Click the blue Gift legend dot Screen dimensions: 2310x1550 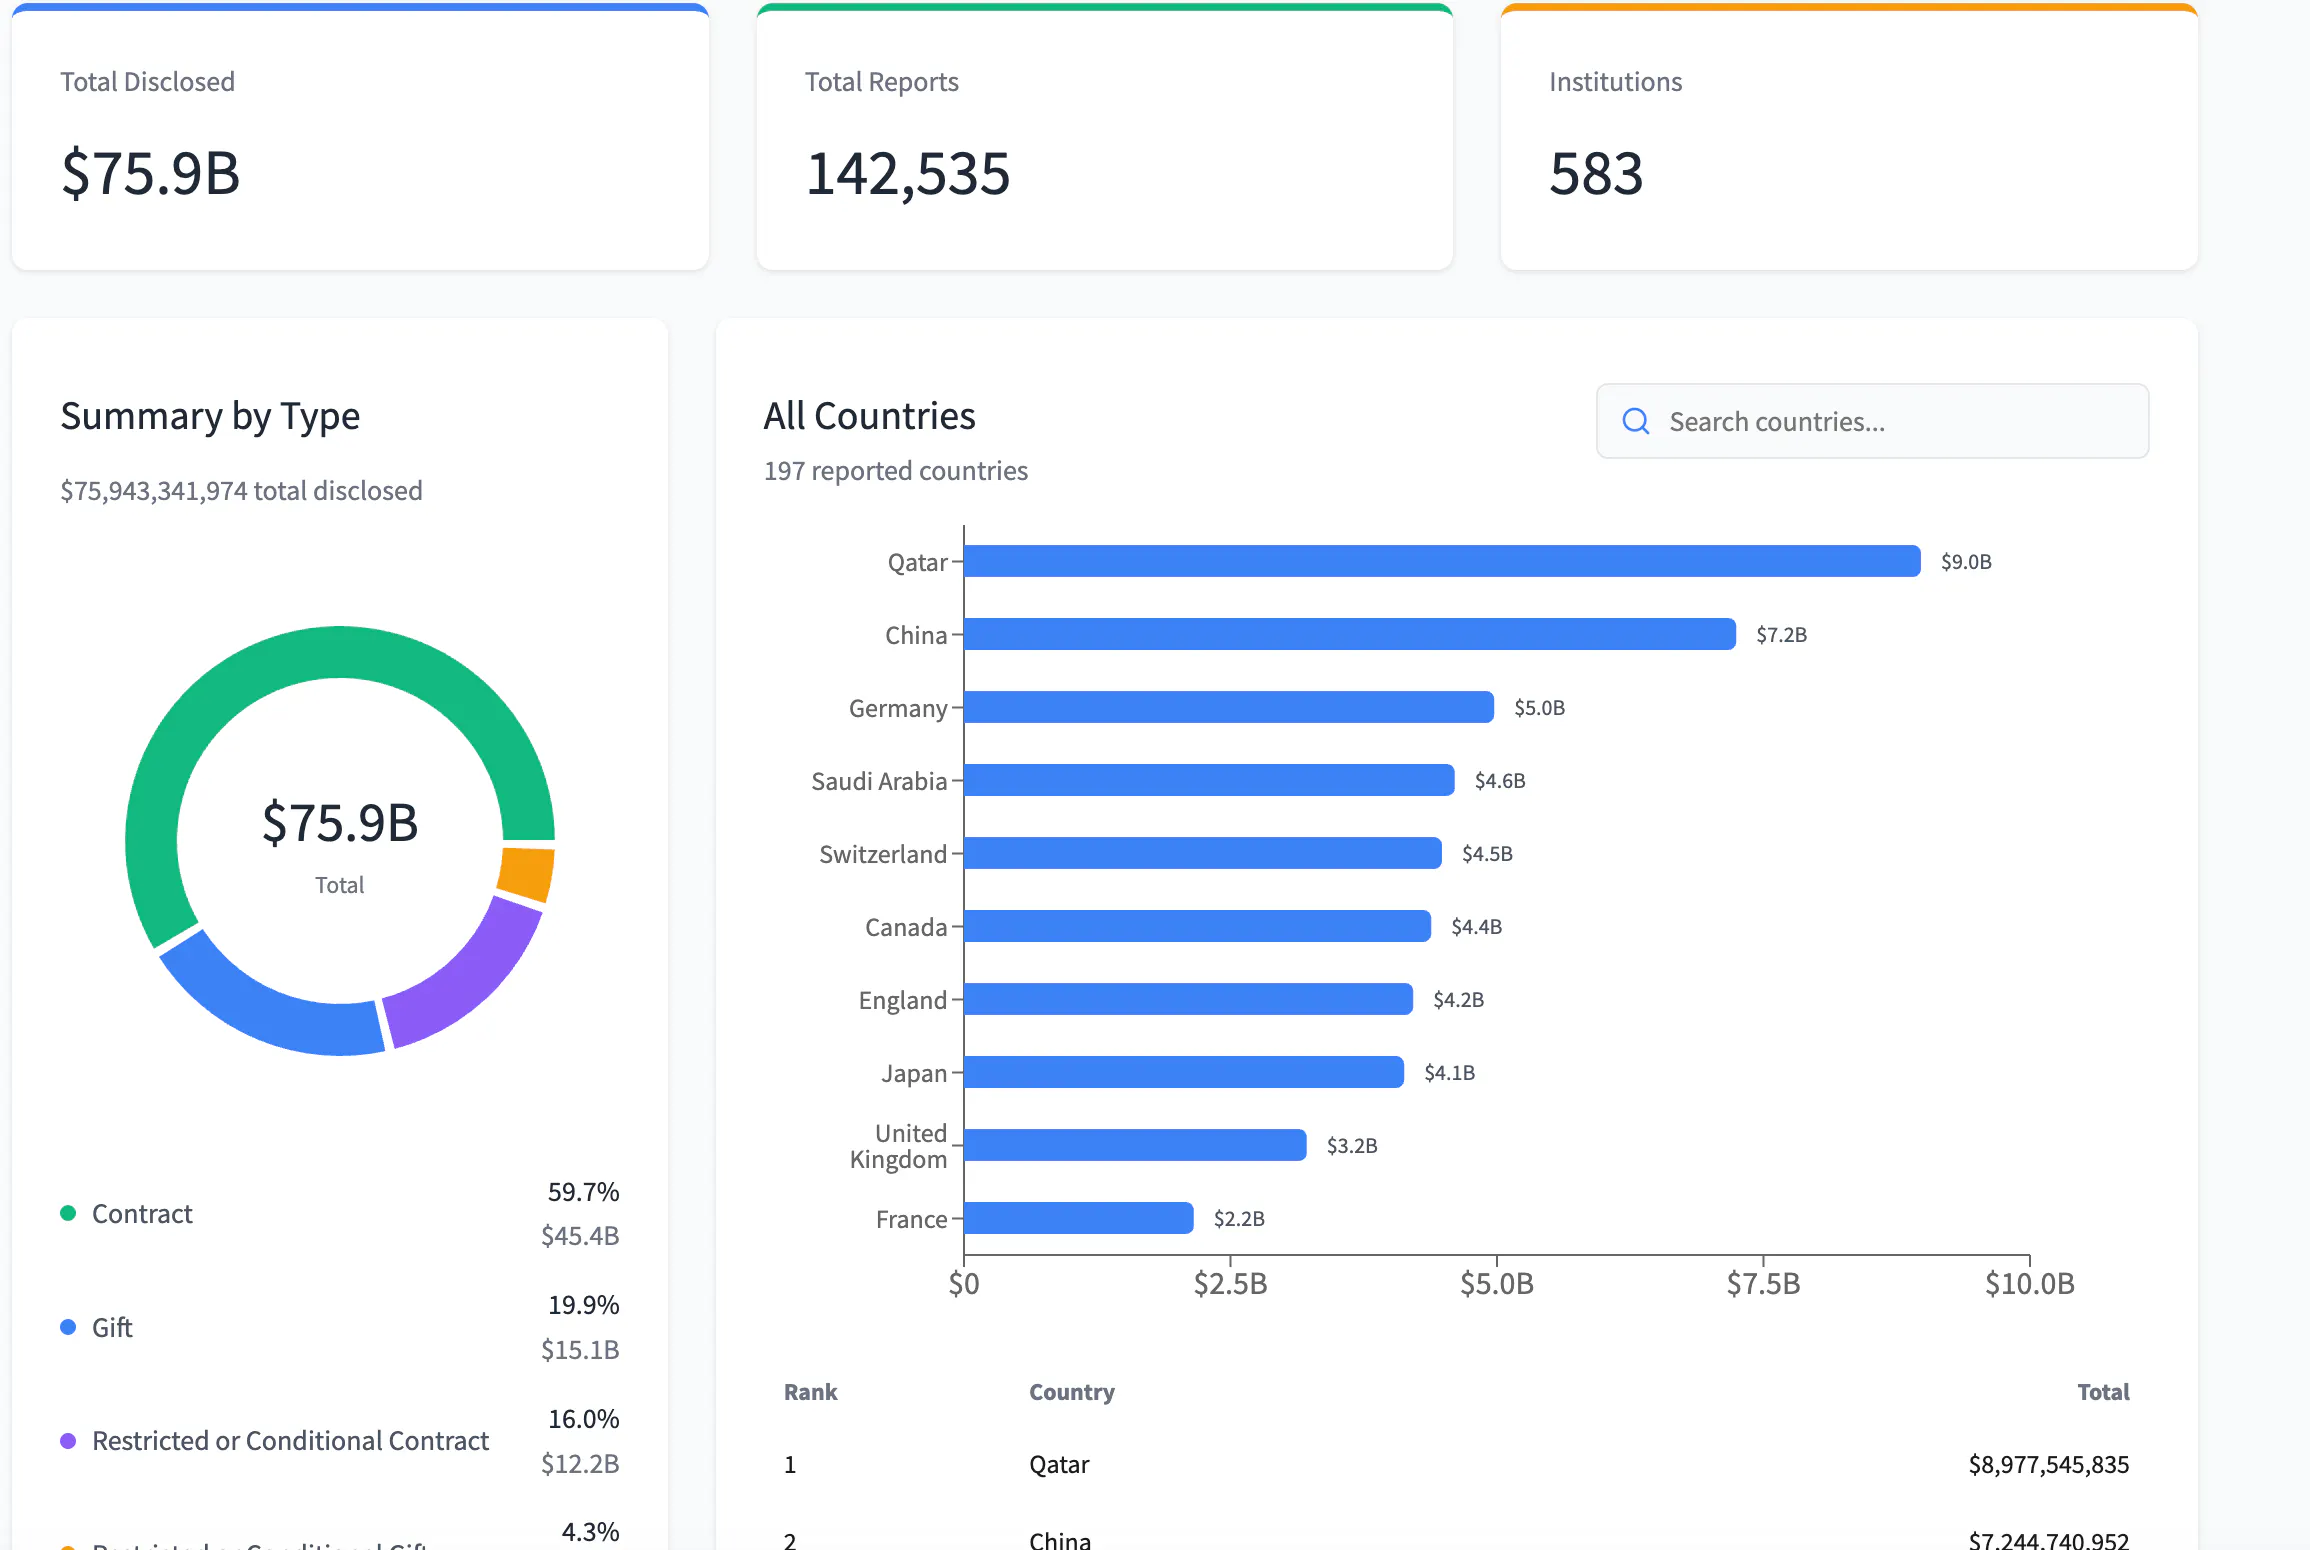coord(68,1327)
